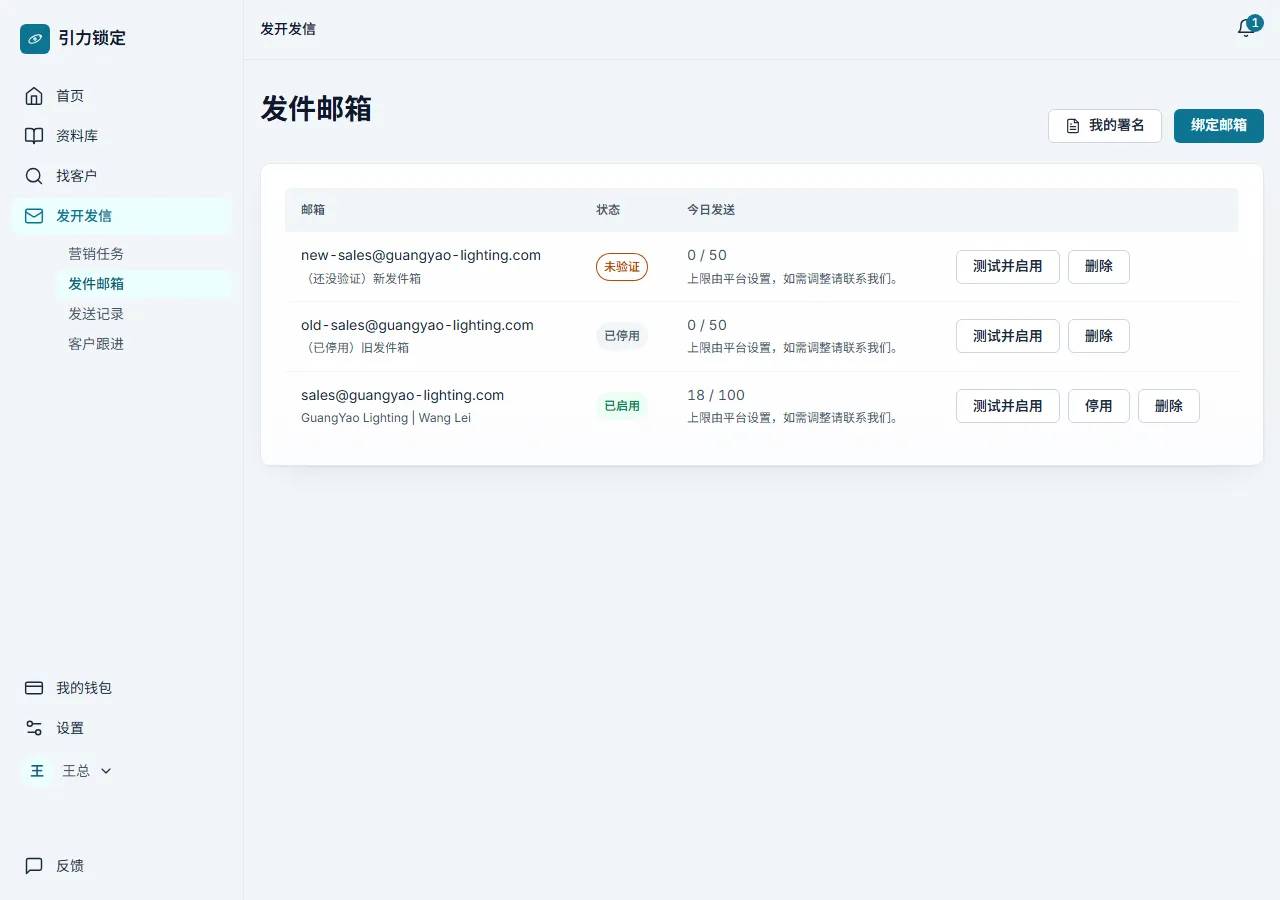Select 找客户 in the sidebar
The height and width of the screenshot is (900, 1280).
122,176
